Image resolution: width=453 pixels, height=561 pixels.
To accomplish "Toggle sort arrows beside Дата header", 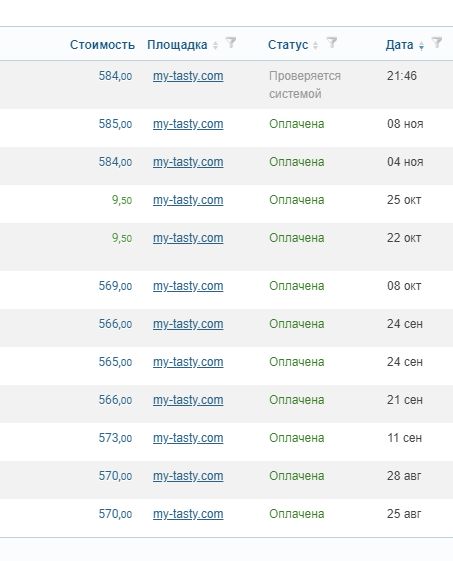I will pyautogui.click(x=422, y=45).
